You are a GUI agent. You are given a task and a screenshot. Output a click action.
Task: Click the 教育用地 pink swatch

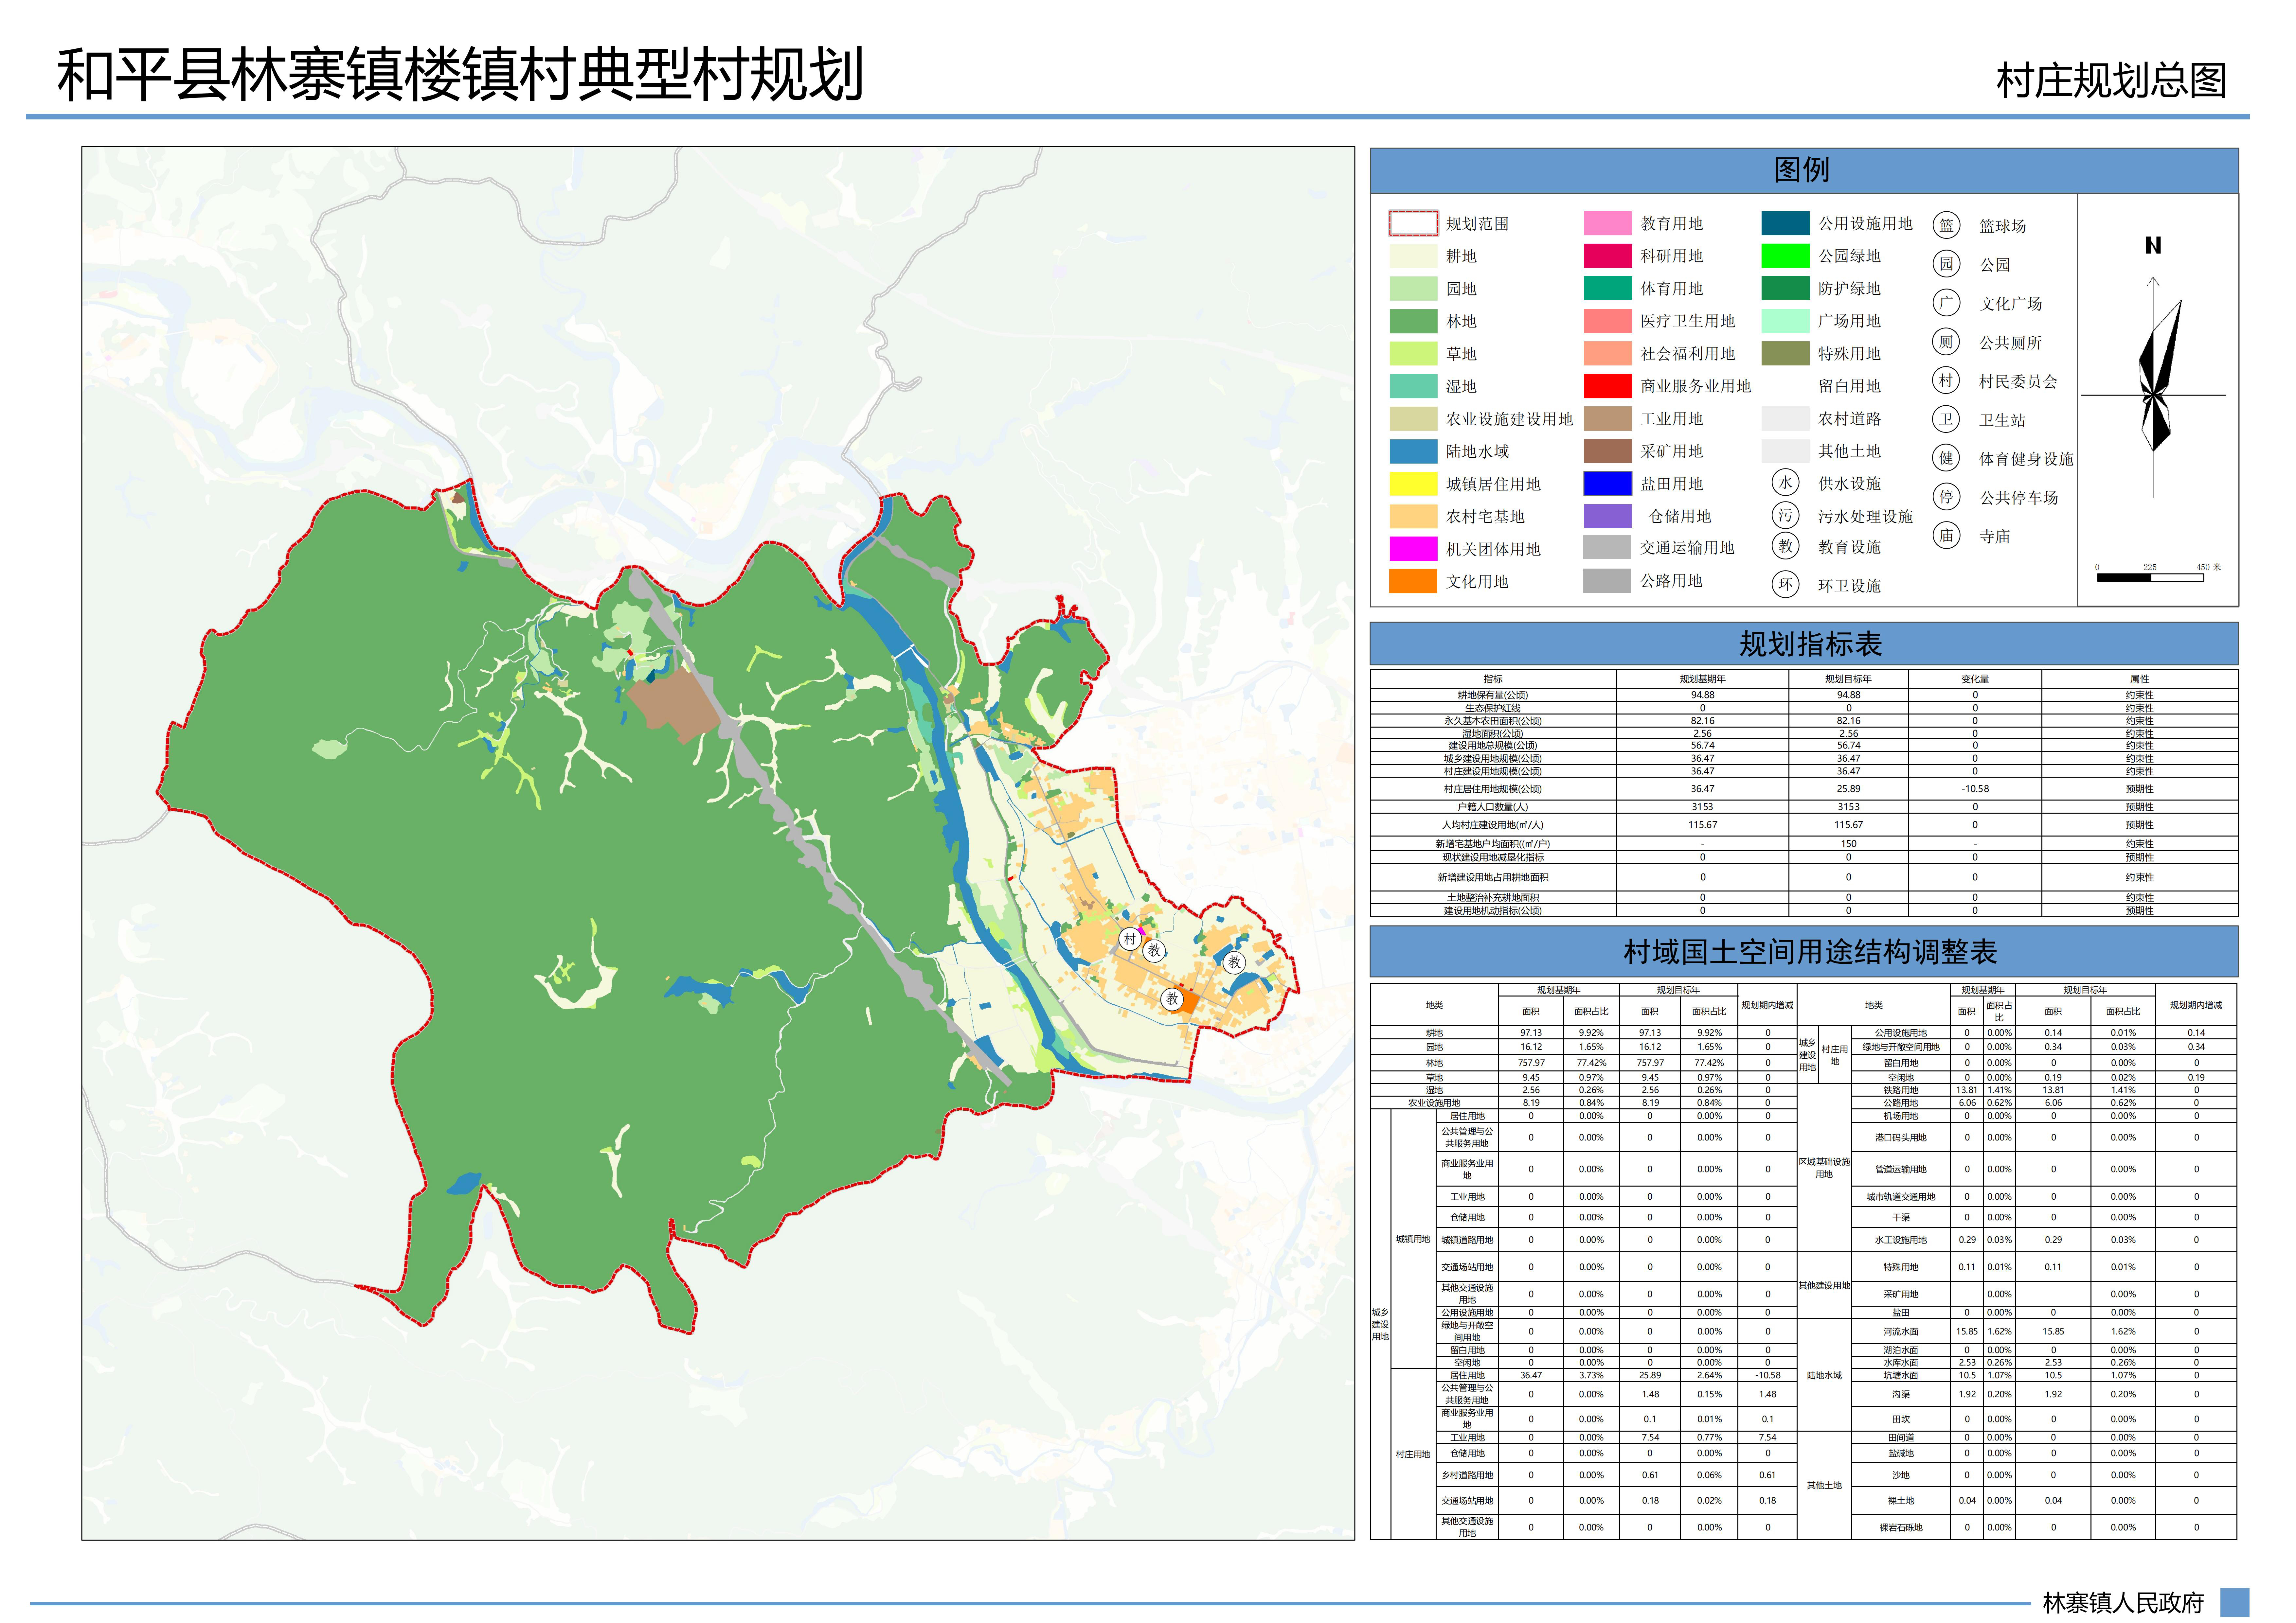pos(1608,223)
